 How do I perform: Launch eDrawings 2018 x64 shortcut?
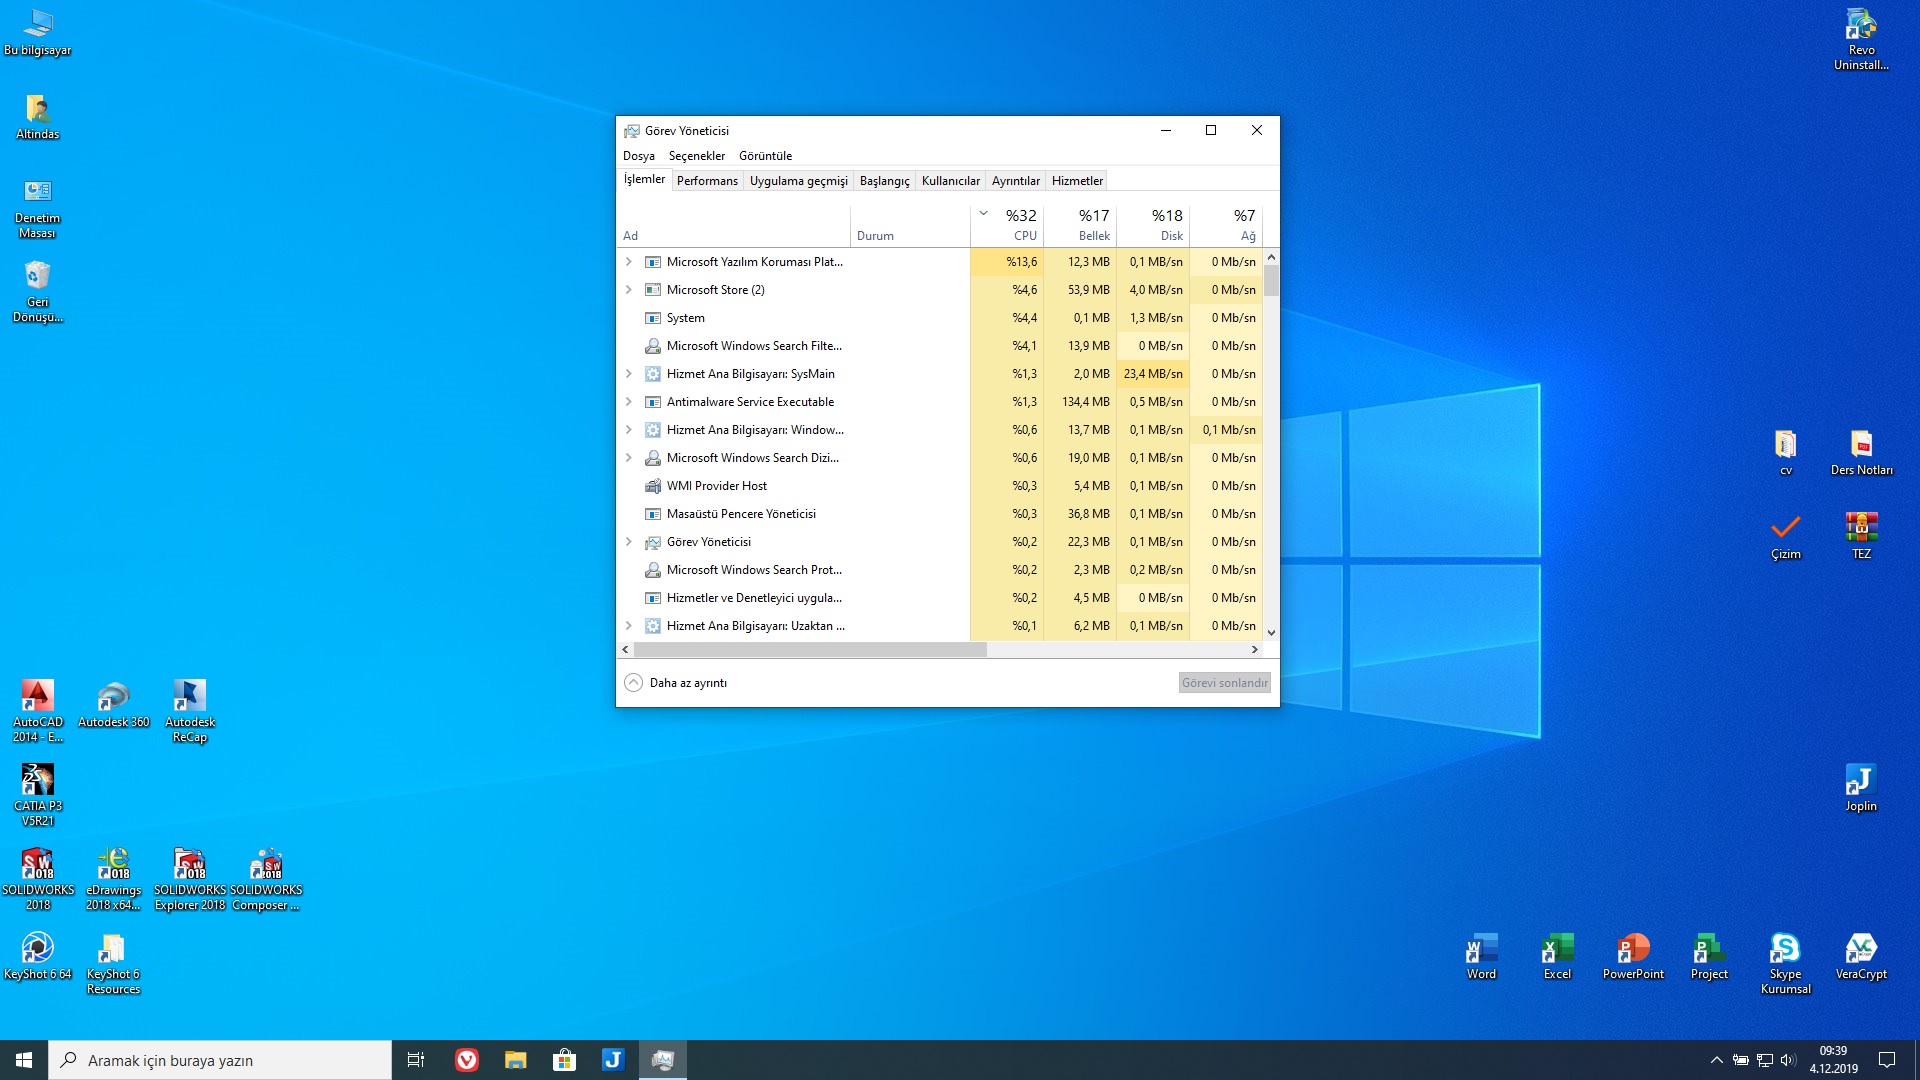coord(114,879)
